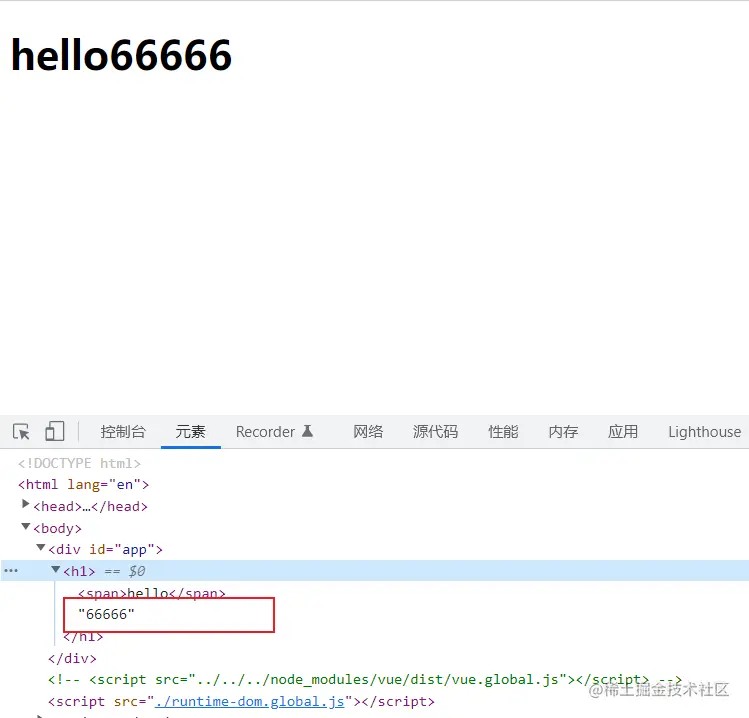The height and width of the screenshot is (718, 749).
Task: Click the $0 marker on h1 row
Action: pyautogui.click(x=137, y=571)
